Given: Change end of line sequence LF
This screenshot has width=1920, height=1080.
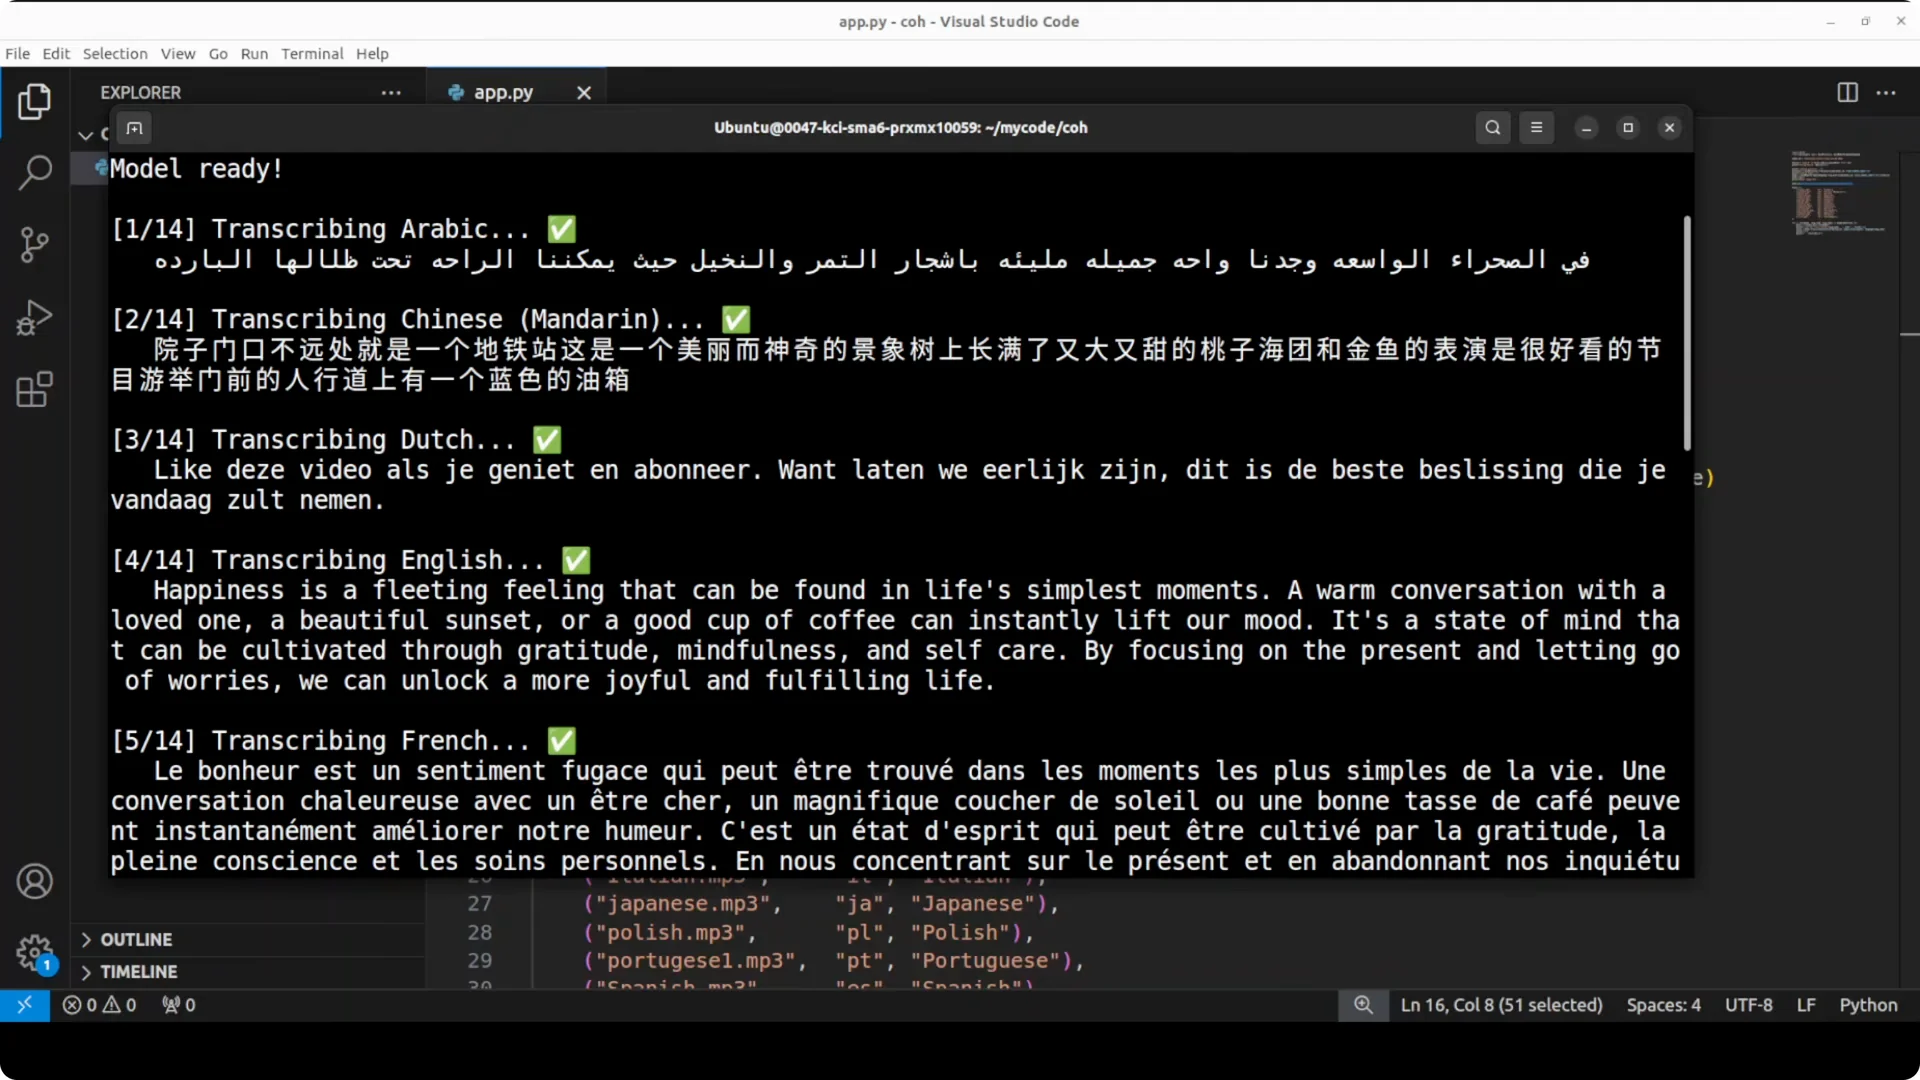Looking at the screenshot, I should coord(1805,1005).
